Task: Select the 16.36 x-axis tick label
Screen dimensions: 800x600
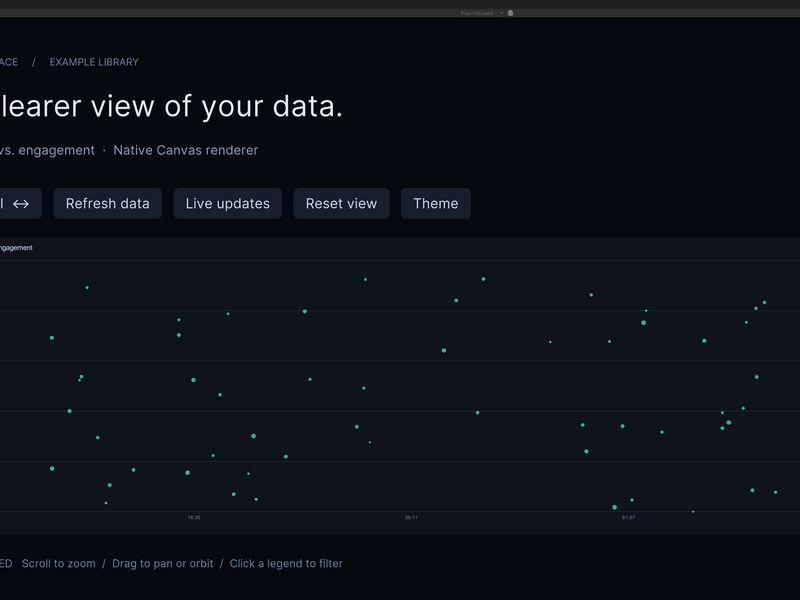Action: pyautogui.click(x=194, y=517)
